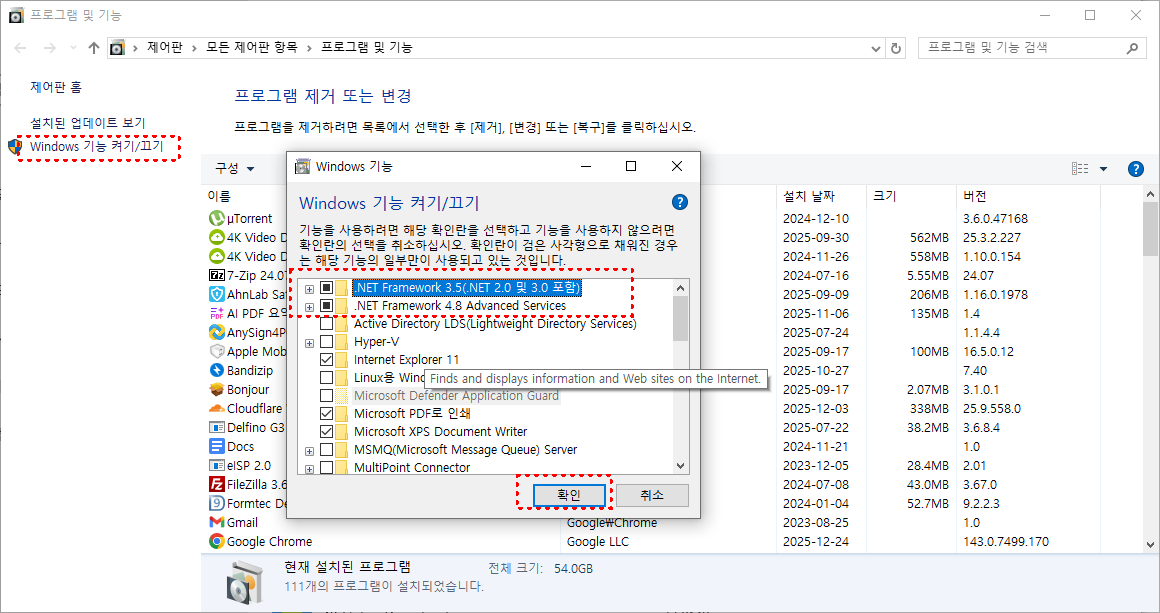
Task: Enable MultiPoint Connector checkbox
Action: (x=326, y=467)
